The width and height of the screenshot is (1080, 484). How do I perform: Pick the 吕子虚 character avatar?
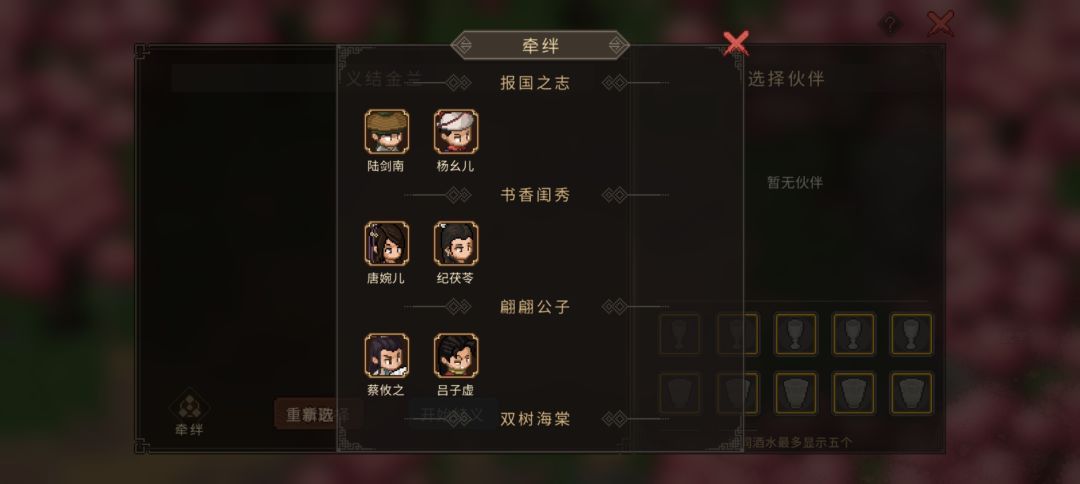pyautogui.click(x=456, y=355)
